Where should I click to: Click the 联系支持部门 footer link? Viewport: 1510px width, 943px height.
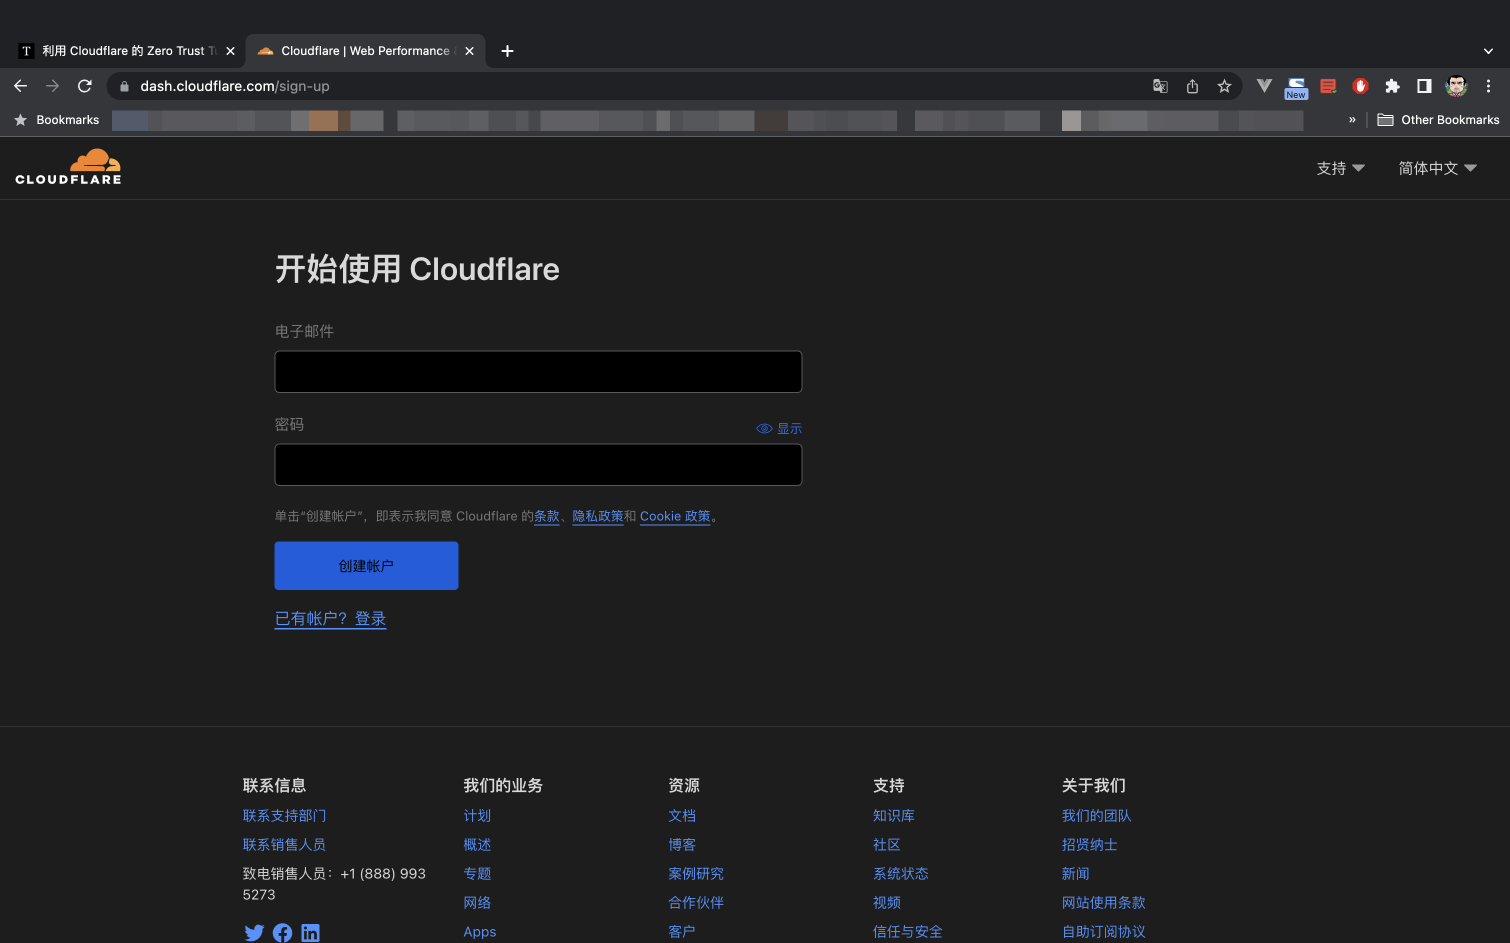(284, 816)
